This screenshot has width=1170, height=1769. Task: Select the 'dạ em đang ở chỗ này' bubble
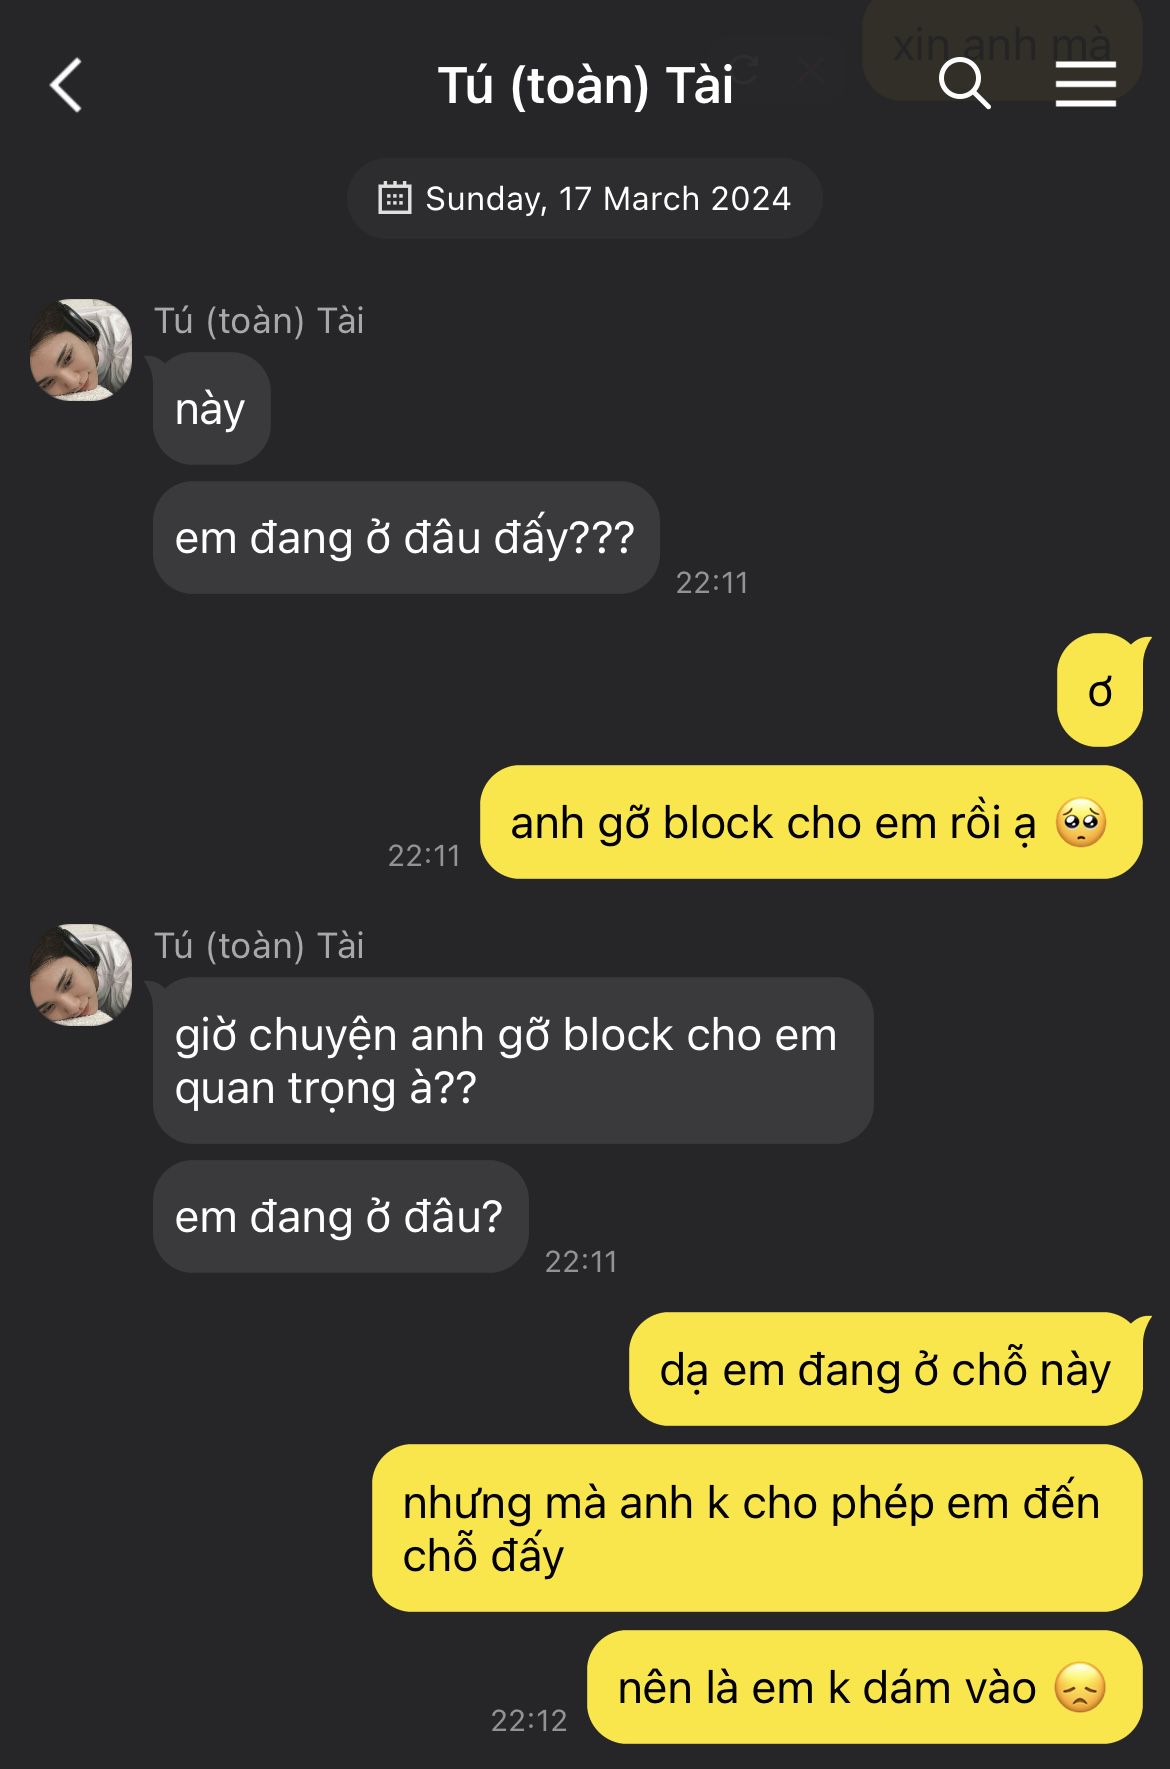[886, 1369]
